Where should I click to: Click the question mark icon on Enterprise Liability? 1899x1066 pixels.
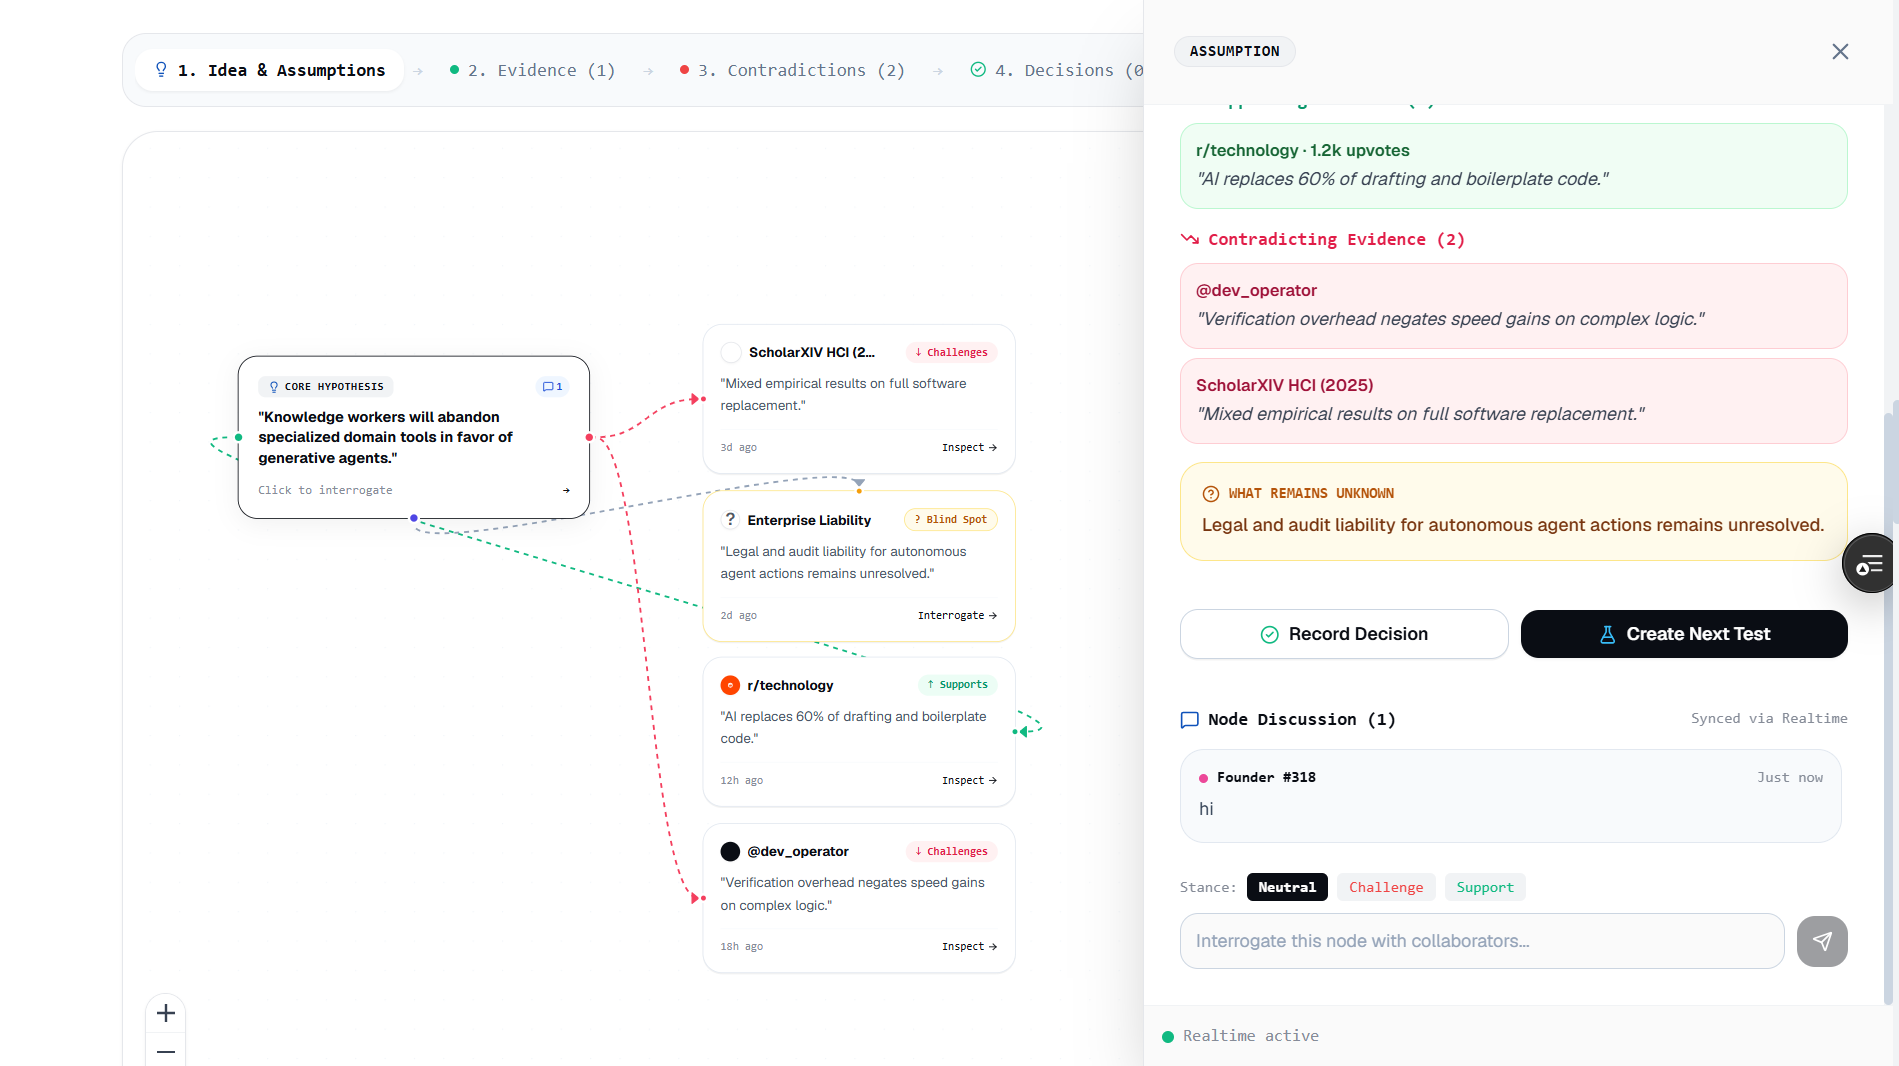click(730, 520)
